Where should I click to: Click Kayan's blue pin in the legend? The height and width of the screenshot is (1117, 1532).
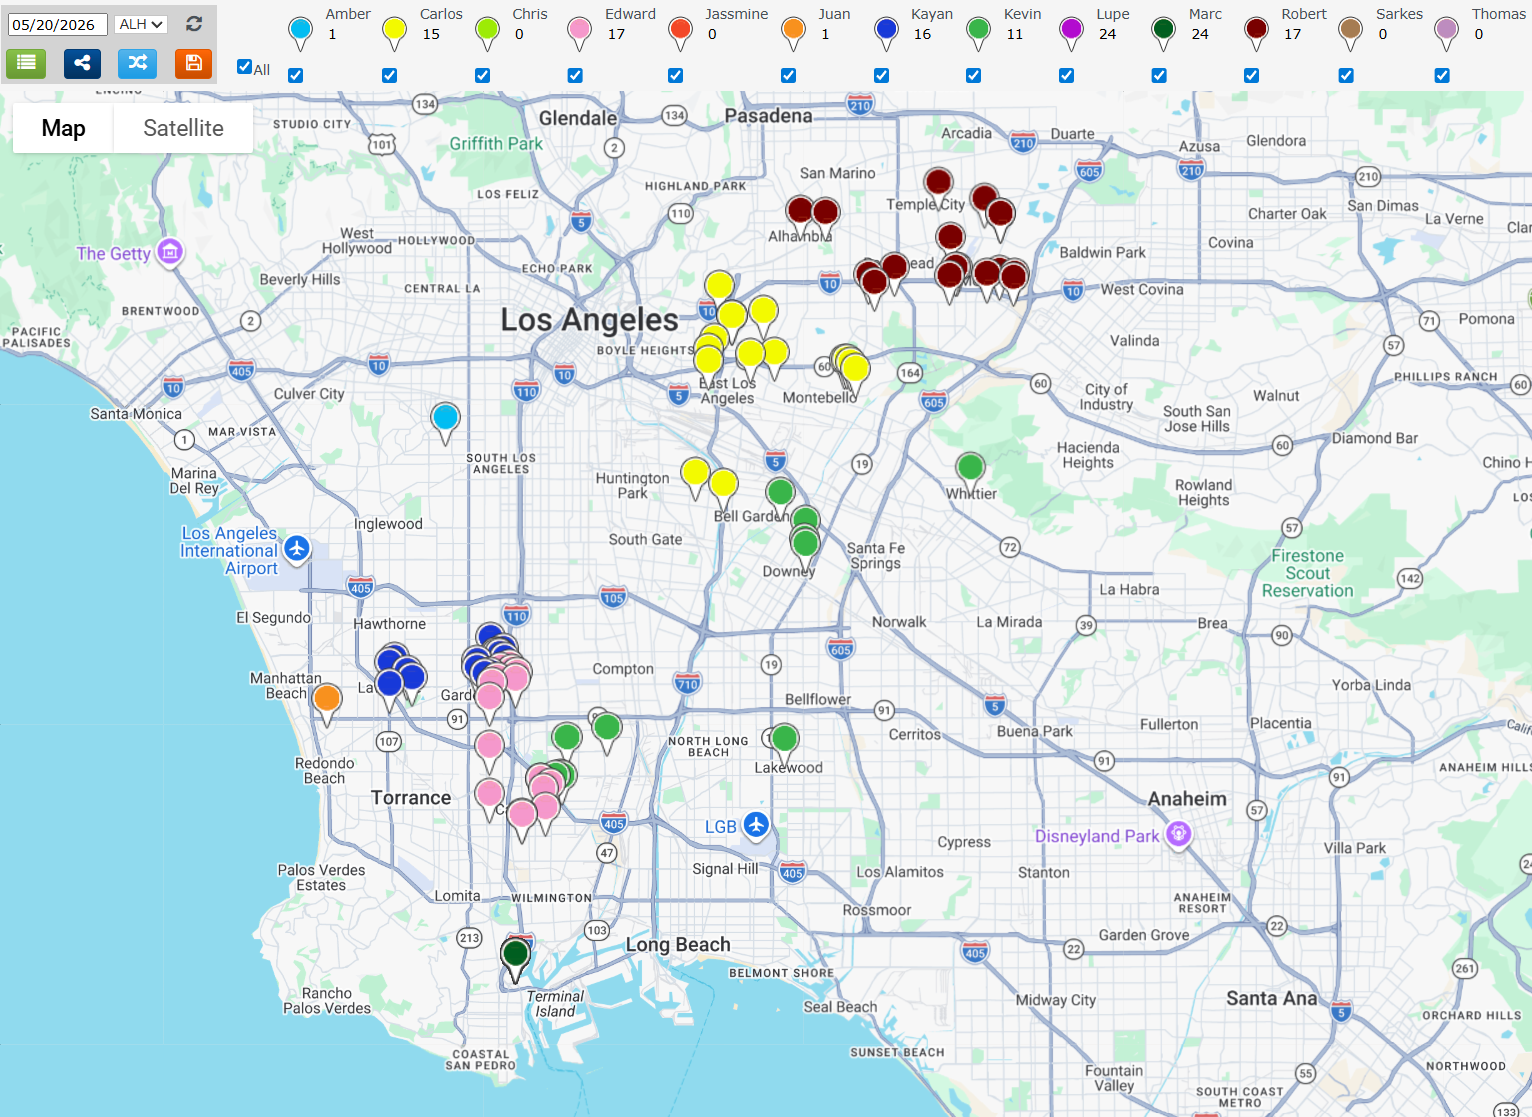[886, 32]
